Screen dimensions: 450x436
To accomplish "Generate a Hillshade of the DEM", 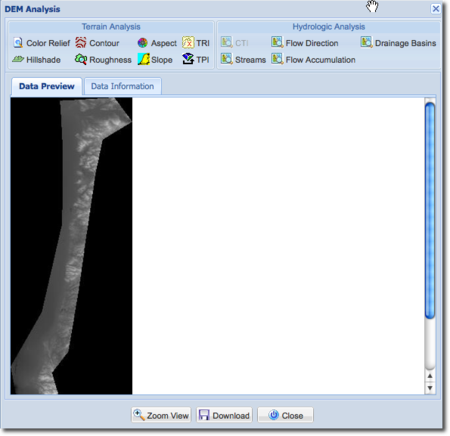I will click(x=36, y=60).
